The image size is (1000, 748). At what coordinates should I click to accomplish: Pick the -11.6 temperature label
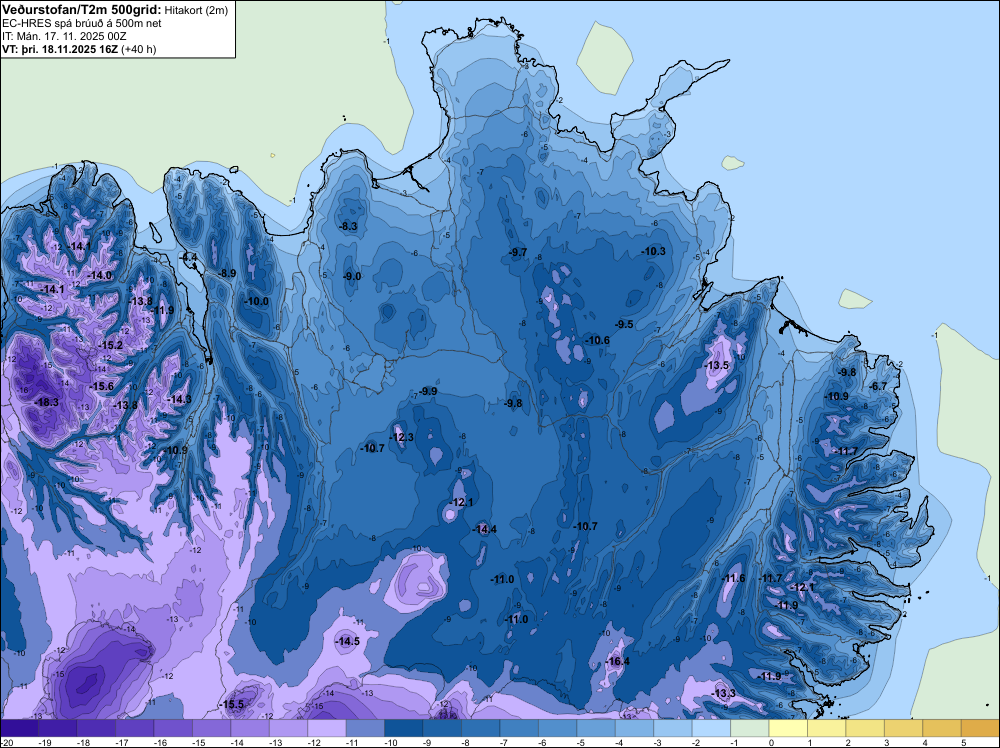pos(734,578)
